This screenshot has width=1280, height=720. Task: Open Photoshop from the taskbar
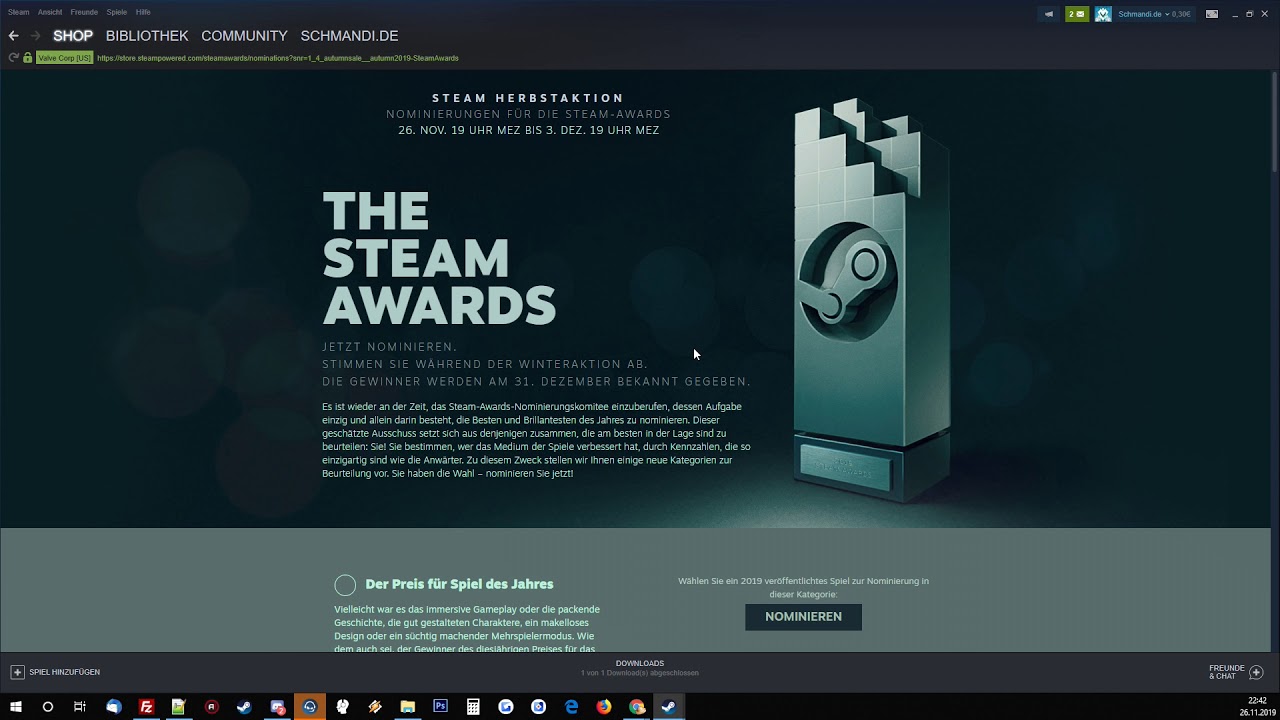tap(440, 706)
